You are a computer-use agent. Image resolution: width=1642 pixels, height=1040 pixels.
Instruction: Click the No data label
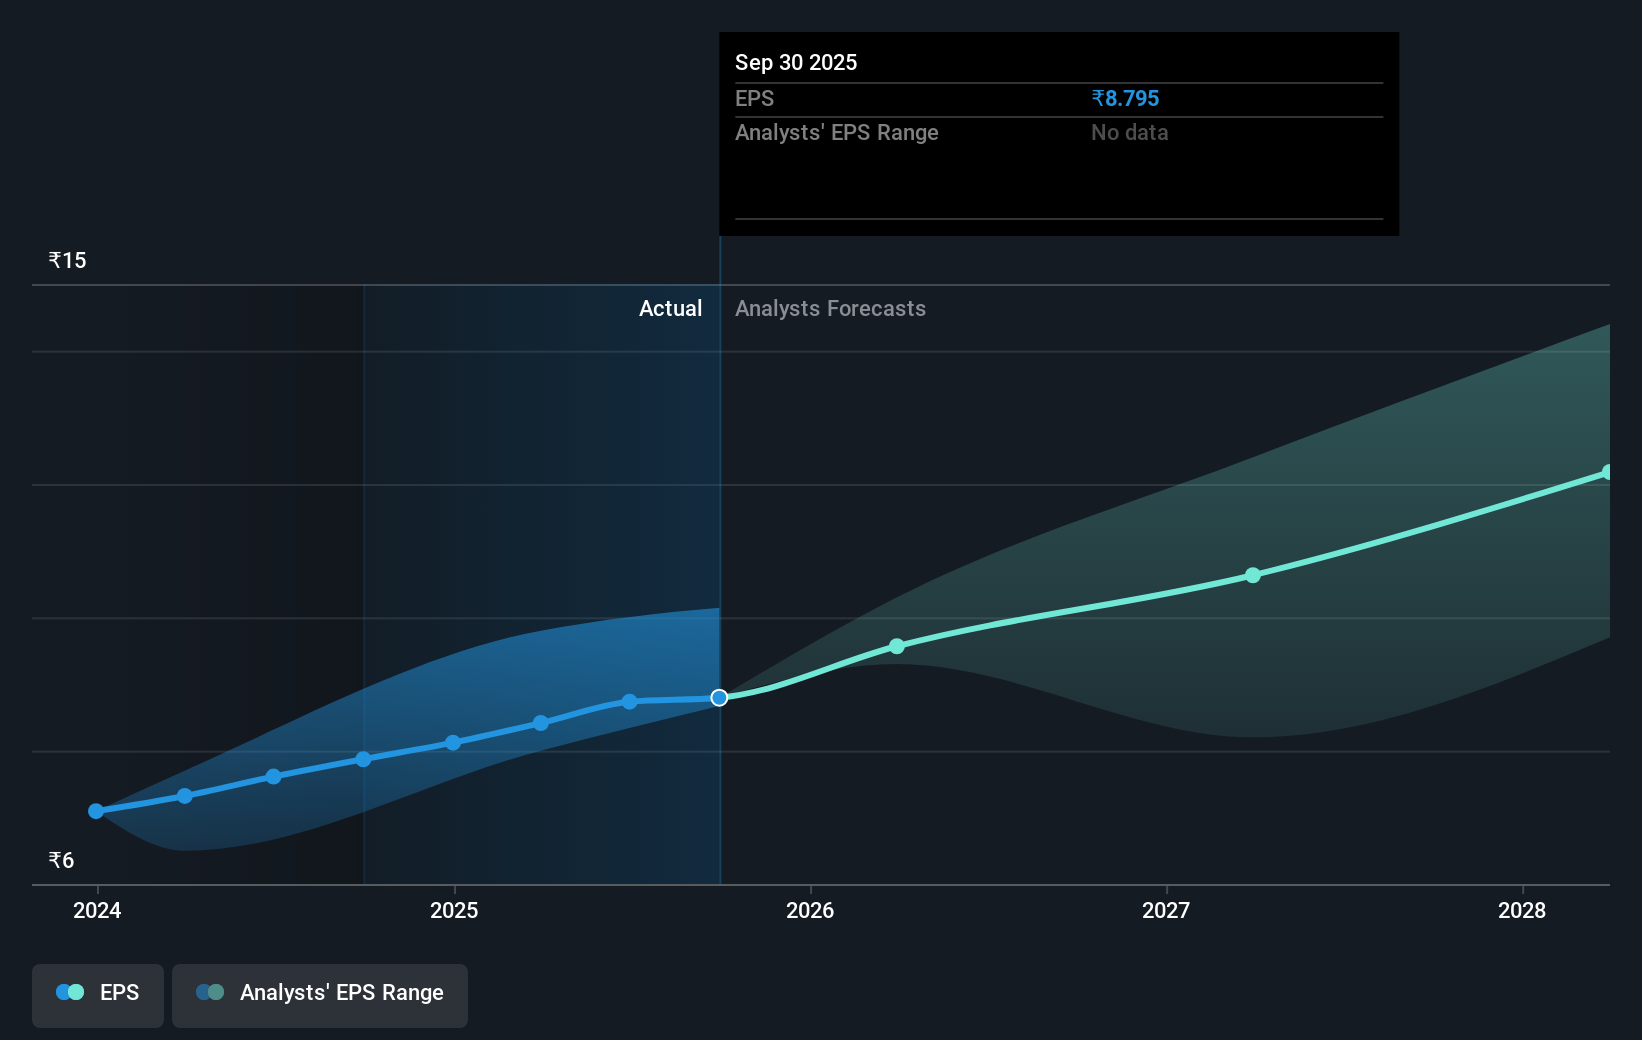coord(1129,132)
